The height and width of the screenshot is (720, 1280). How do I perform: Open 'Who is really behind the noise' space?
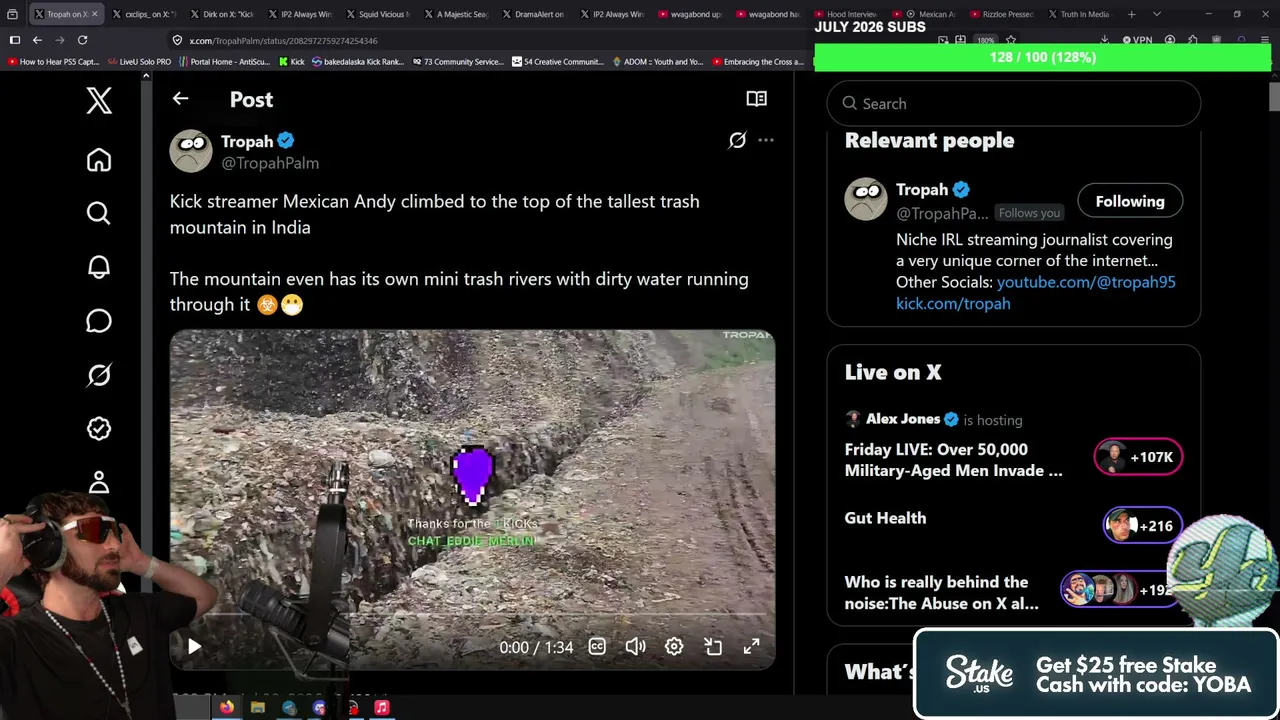(941, 592)
